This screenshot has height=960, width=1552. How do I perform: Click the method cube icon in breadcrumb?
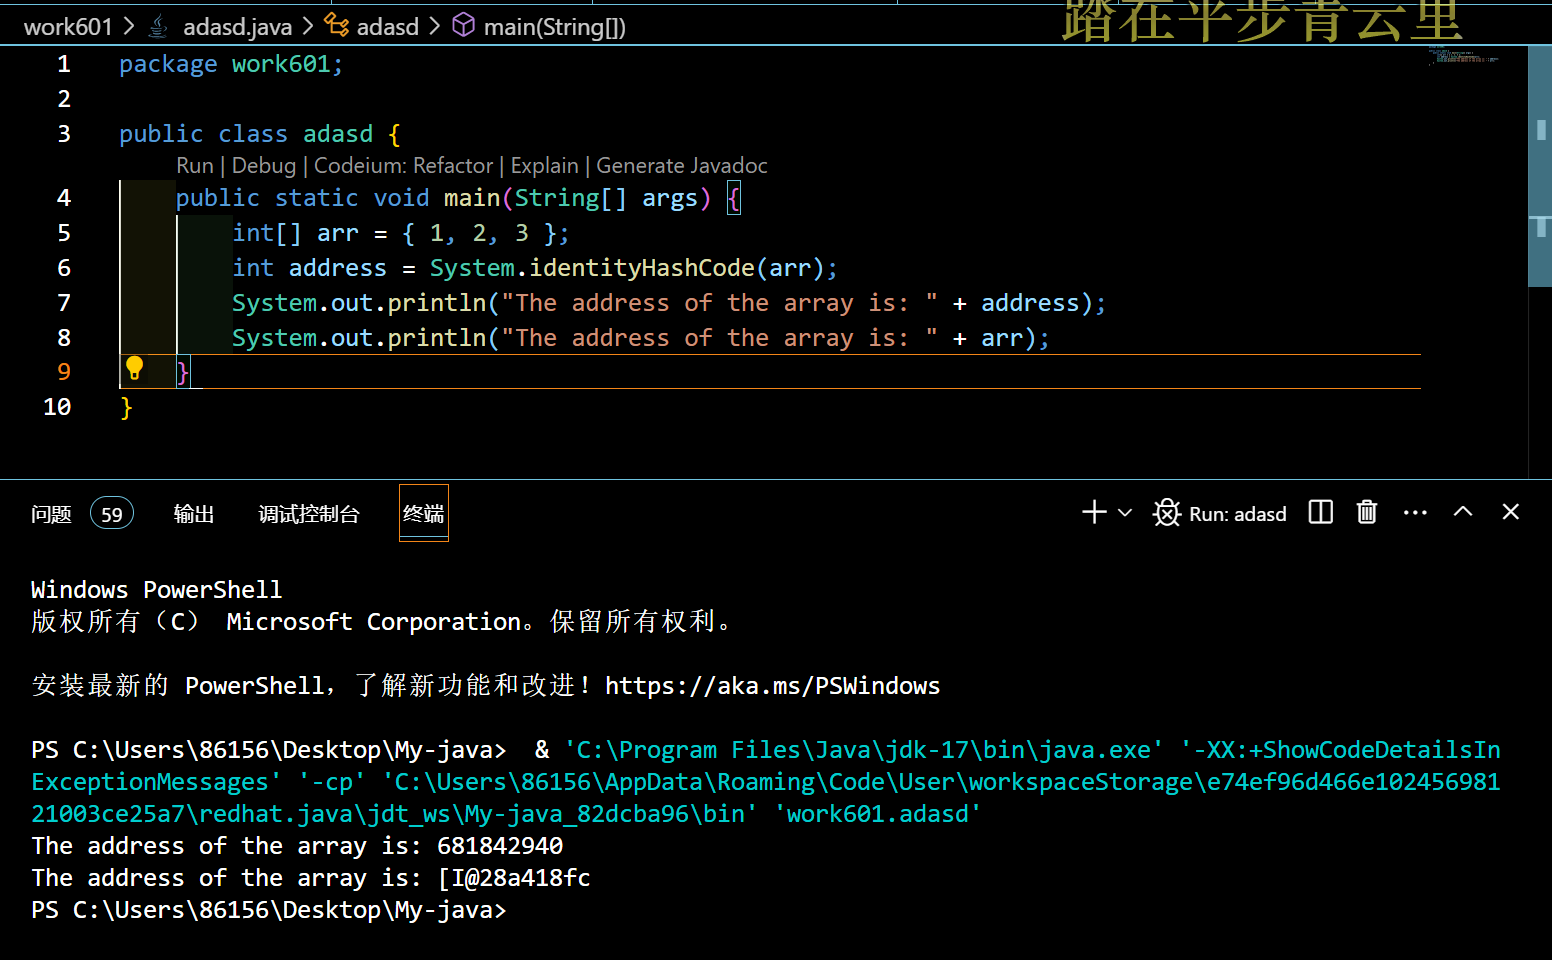click(463, 25)
